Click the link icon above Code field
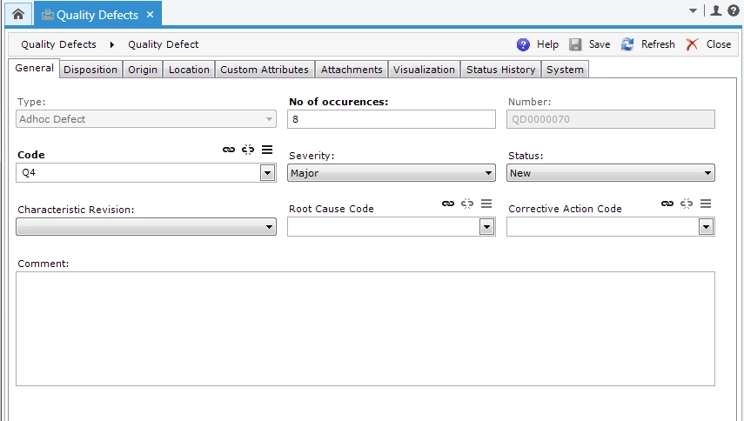 click(x=229, y=149)
